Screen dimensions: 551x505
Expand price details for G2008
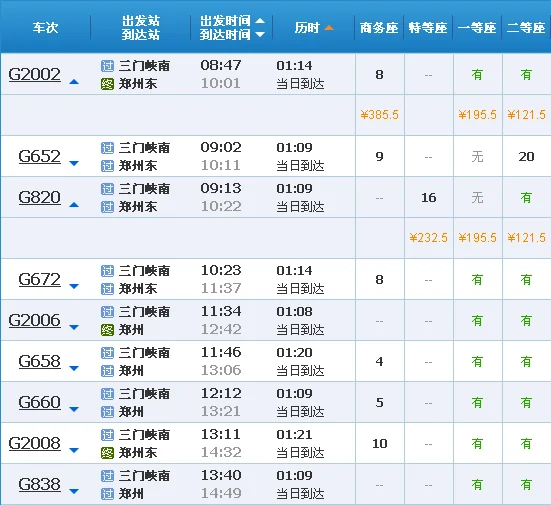[x=74, y=451]
